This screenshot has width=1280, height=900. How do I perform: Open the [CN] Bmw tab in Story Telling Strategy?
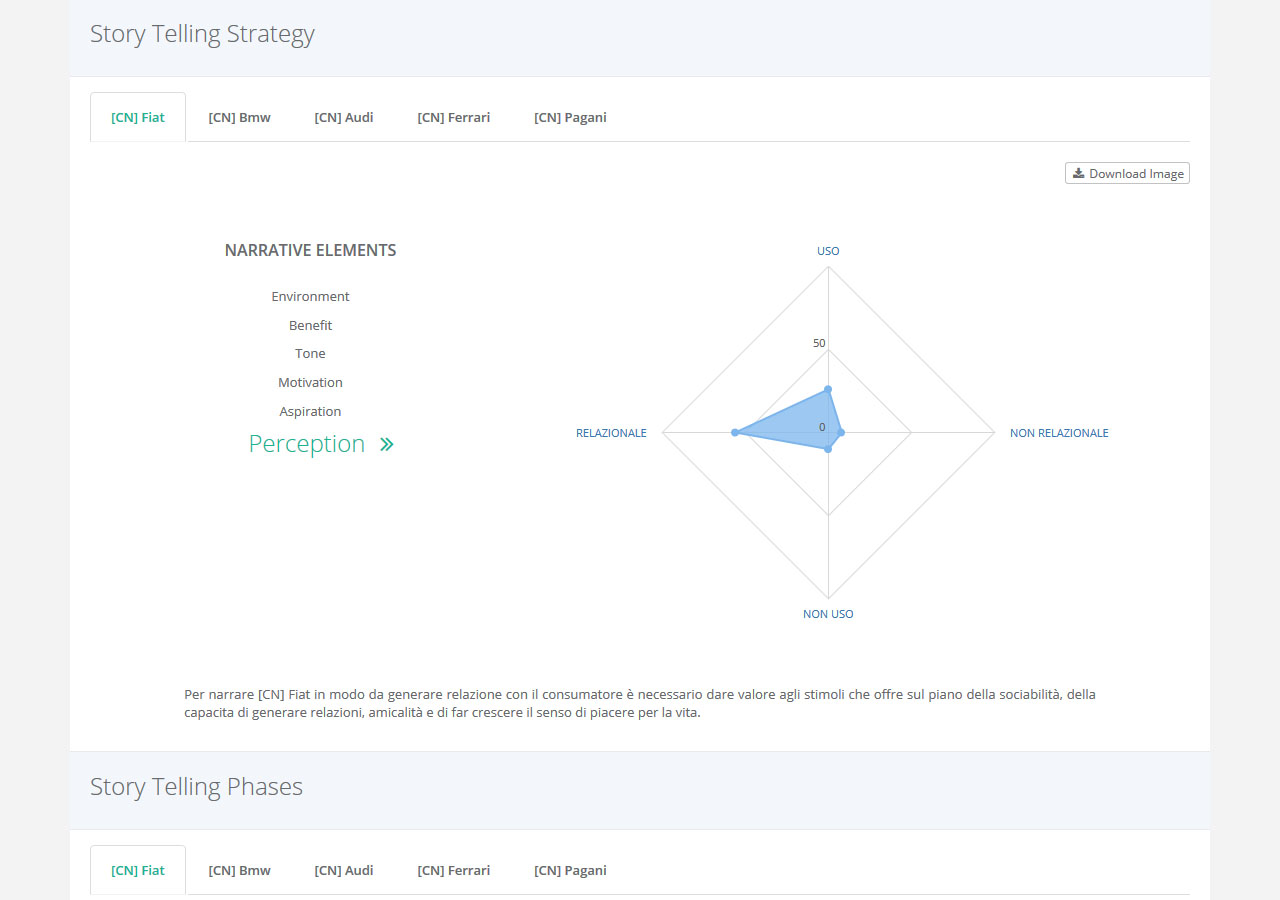[239, 117]
